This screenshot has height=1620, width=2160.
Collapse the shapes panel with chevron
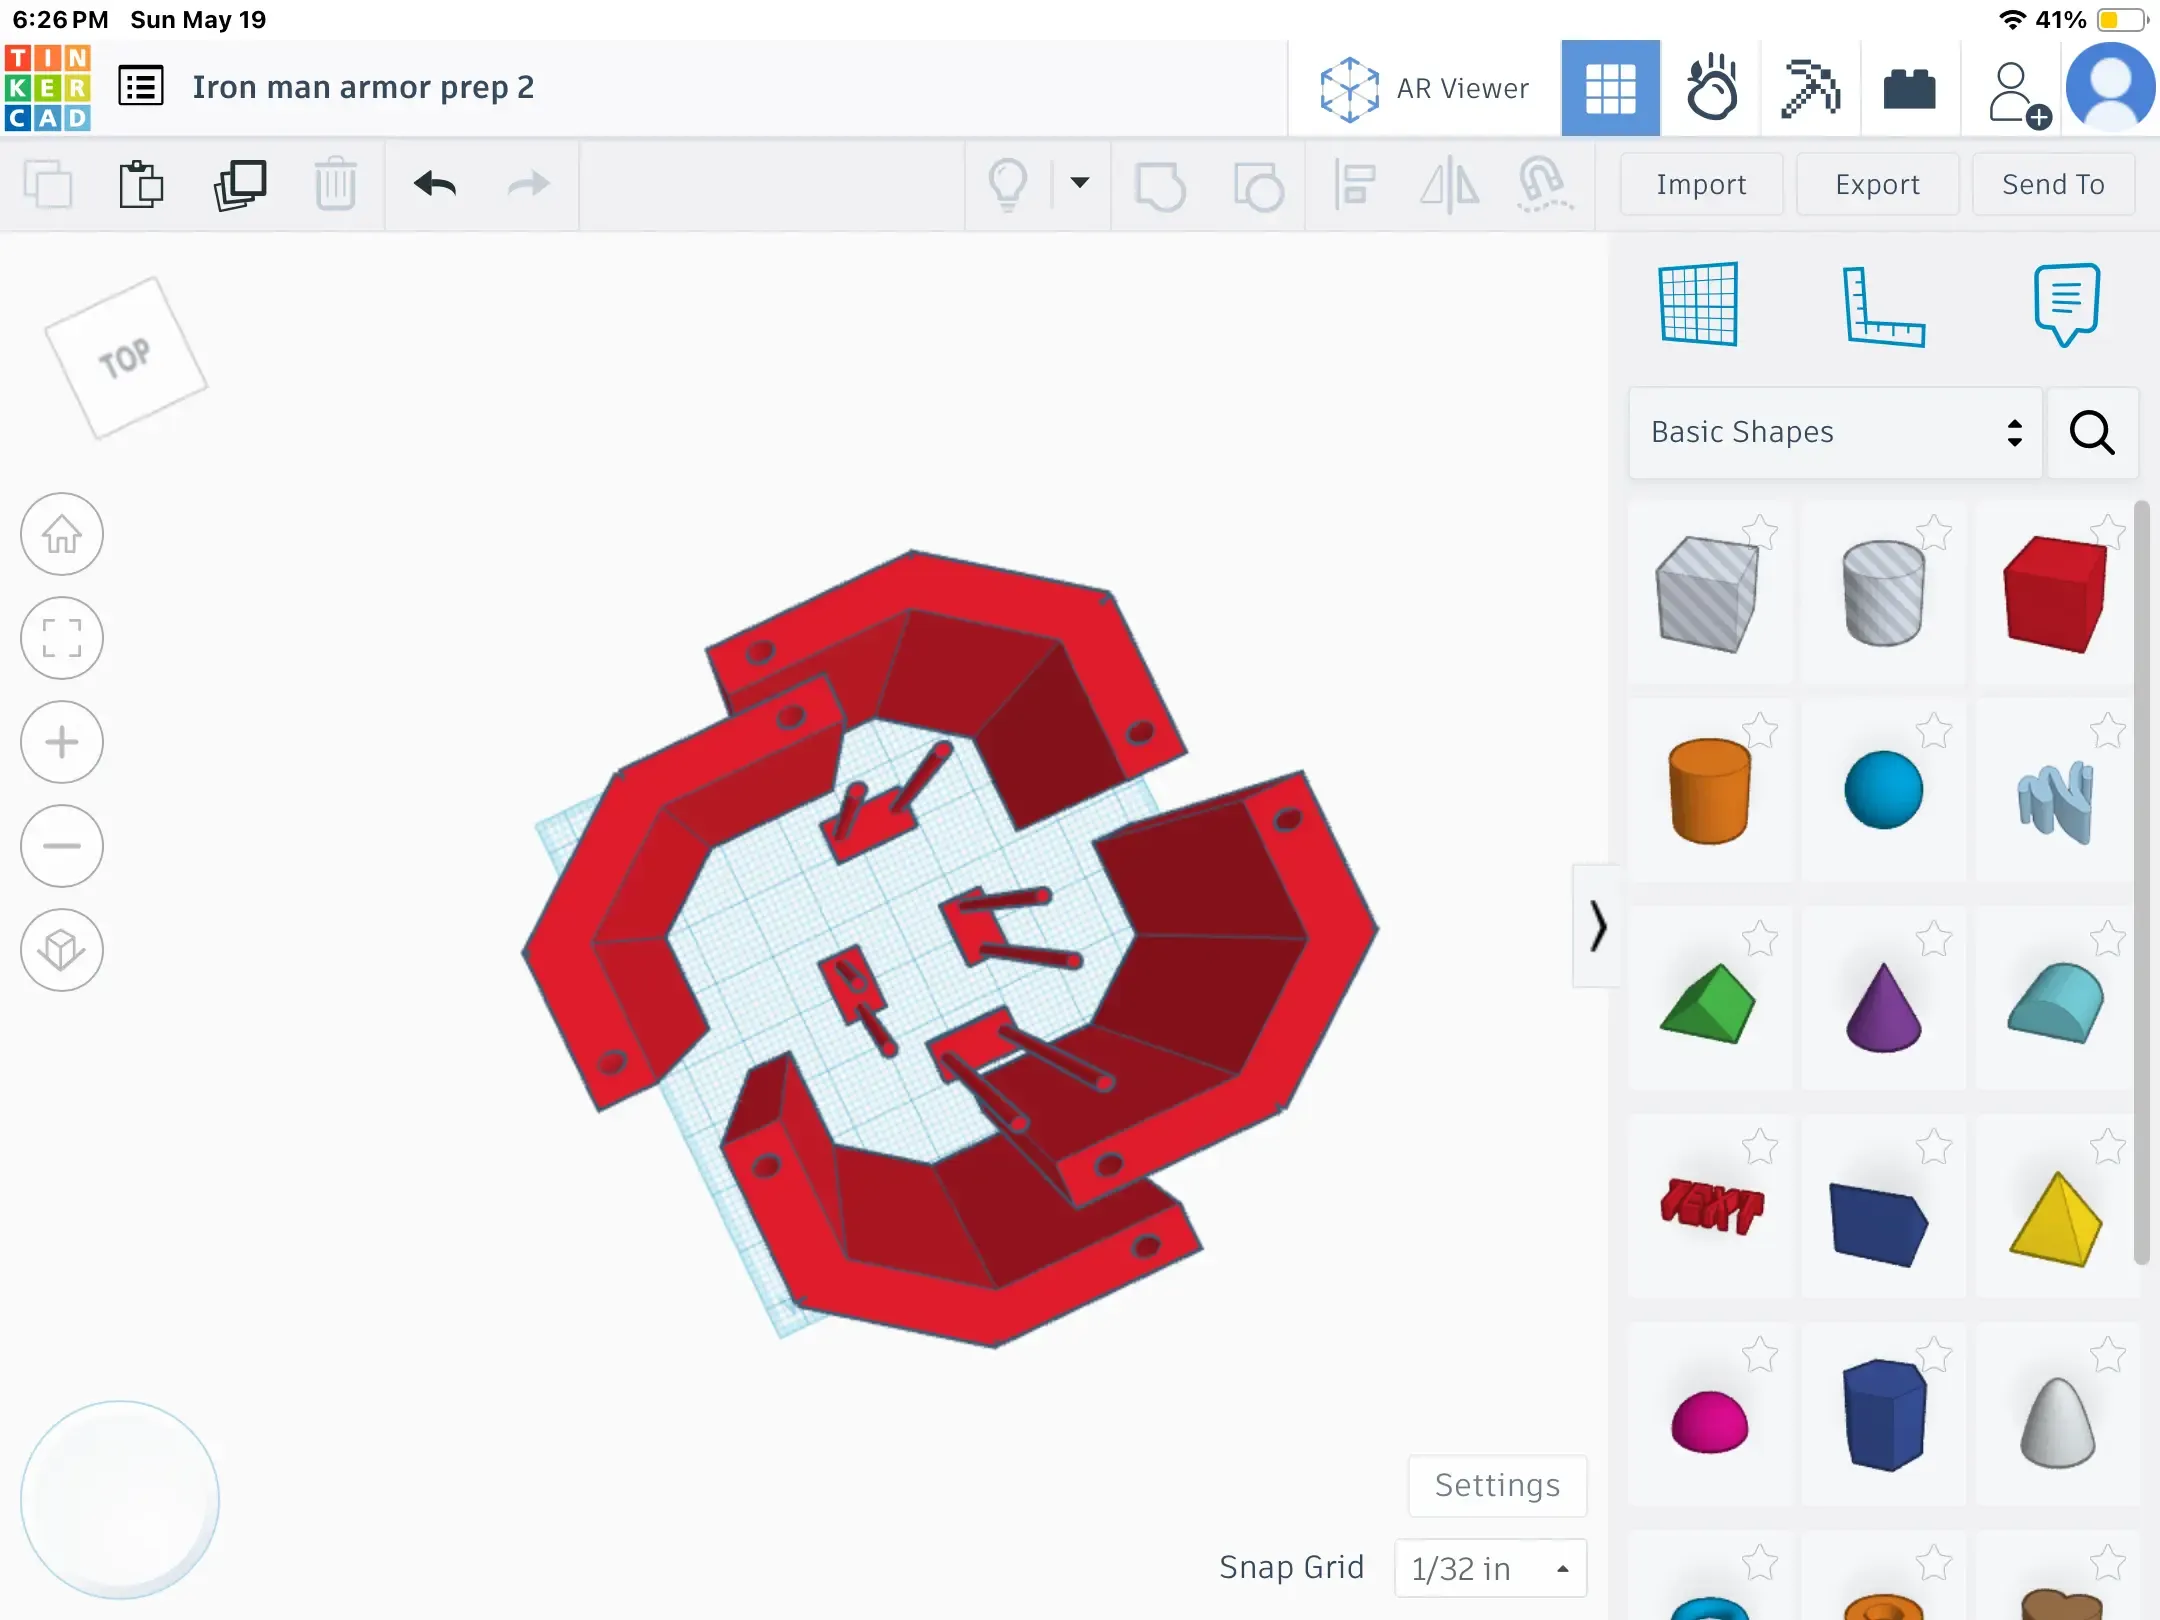point(1597,926)
